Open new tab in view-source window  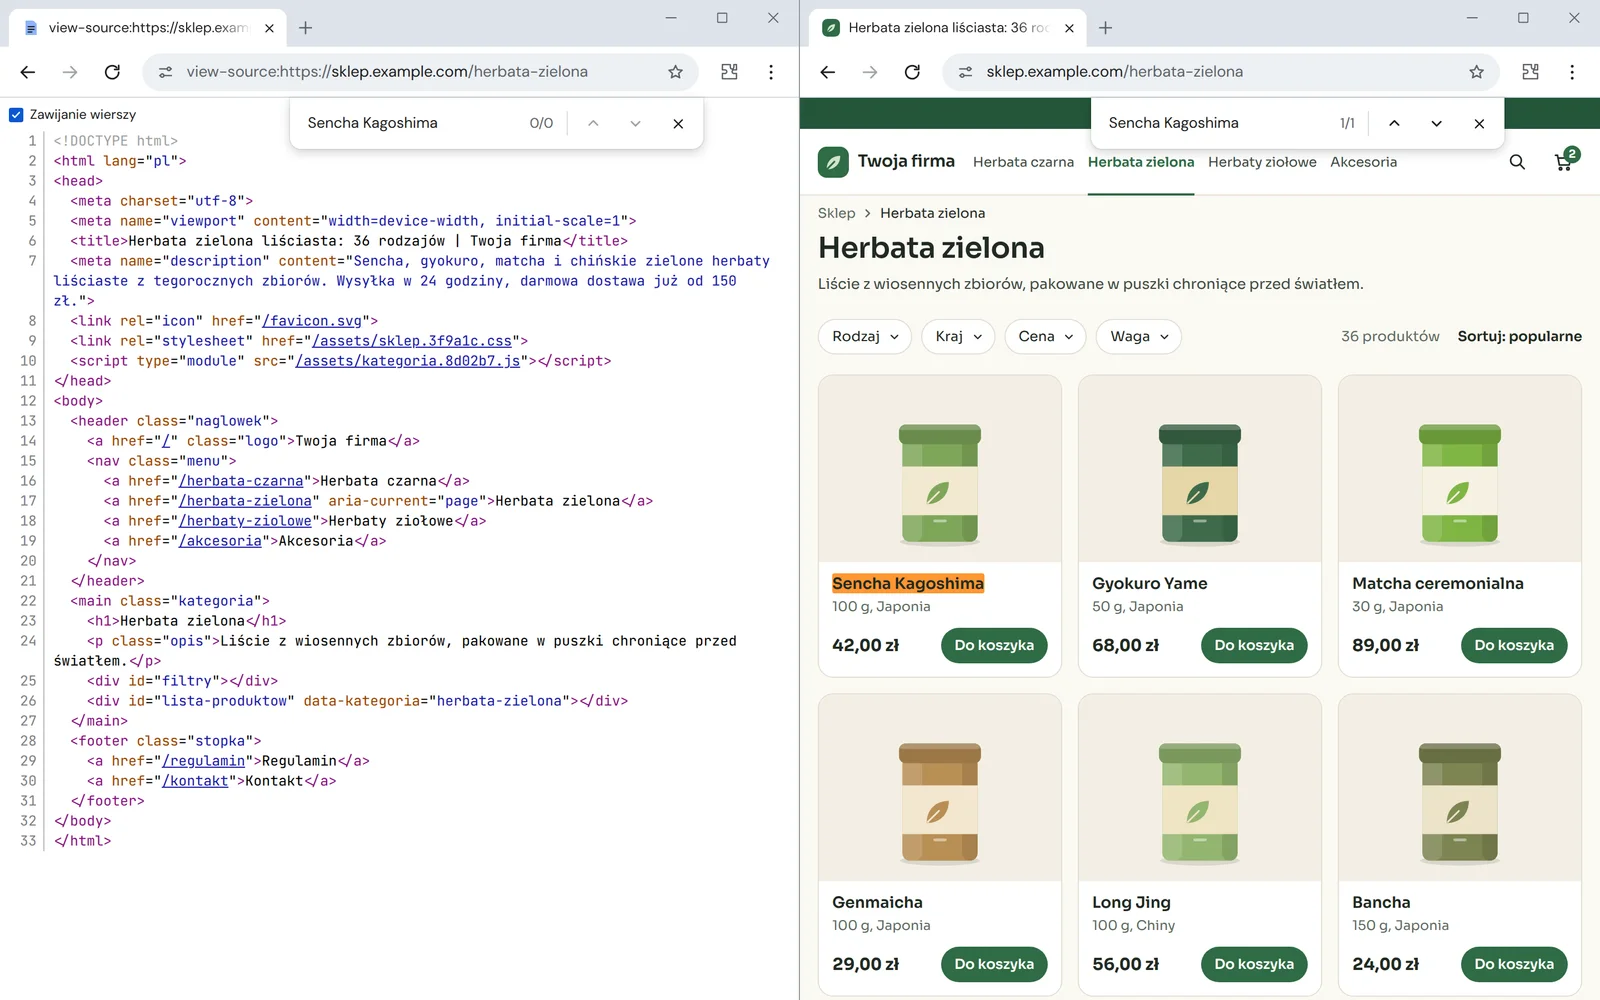tap(306, 28)
